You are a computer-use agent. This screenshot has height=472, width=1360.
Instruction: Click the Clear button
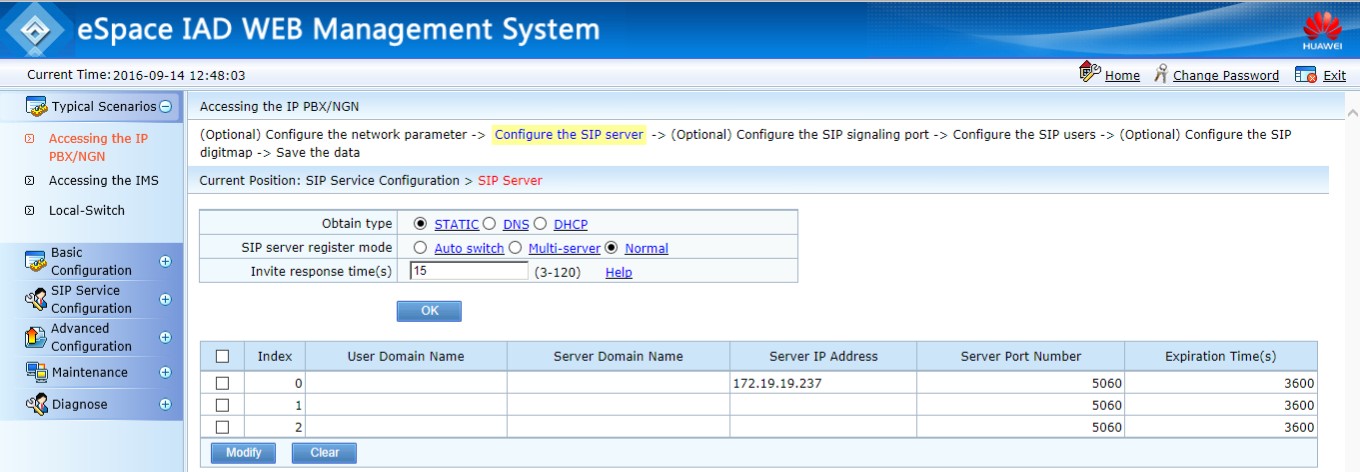click(325, 453)
